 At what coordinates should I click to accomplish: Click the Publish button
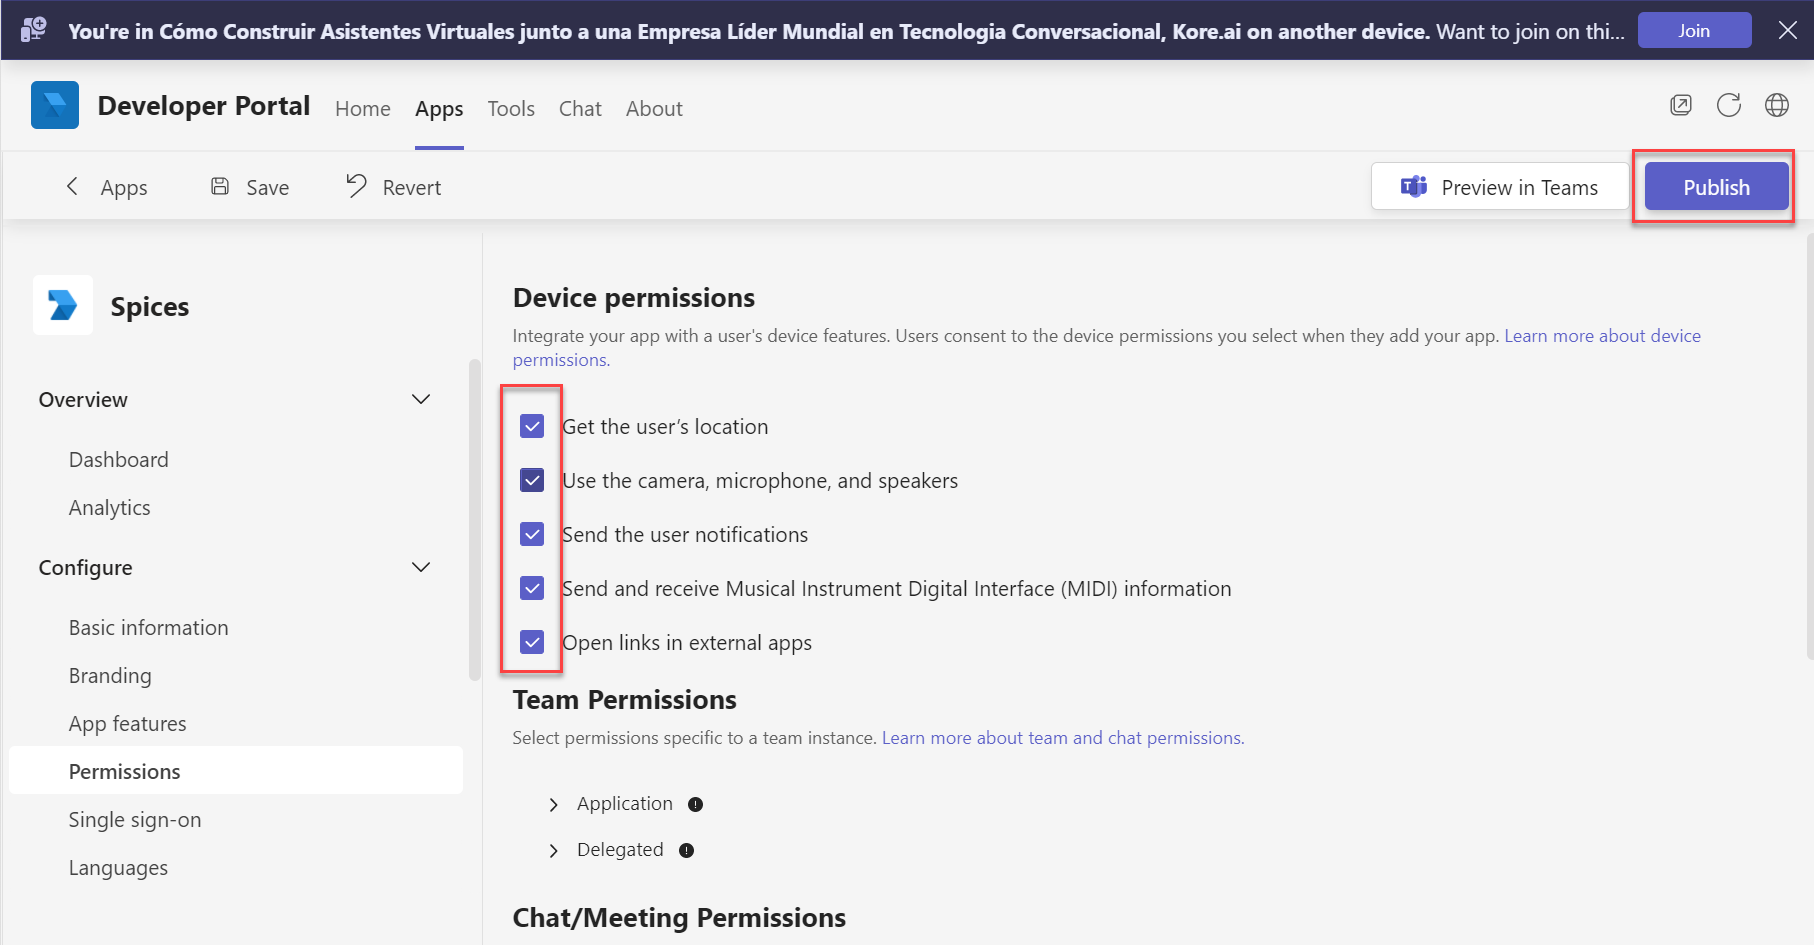click(x=1716, y=187)
